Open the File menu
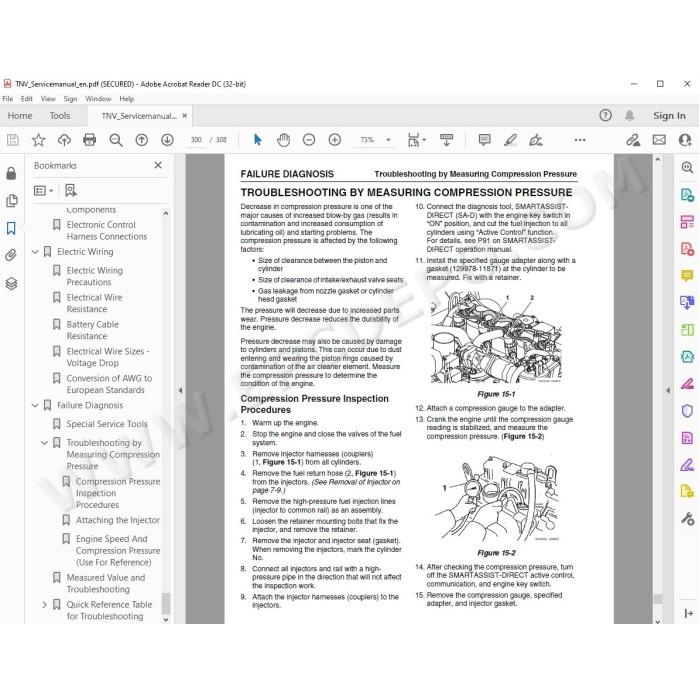This screenshot has height=700, width=700. coord(8,99)
